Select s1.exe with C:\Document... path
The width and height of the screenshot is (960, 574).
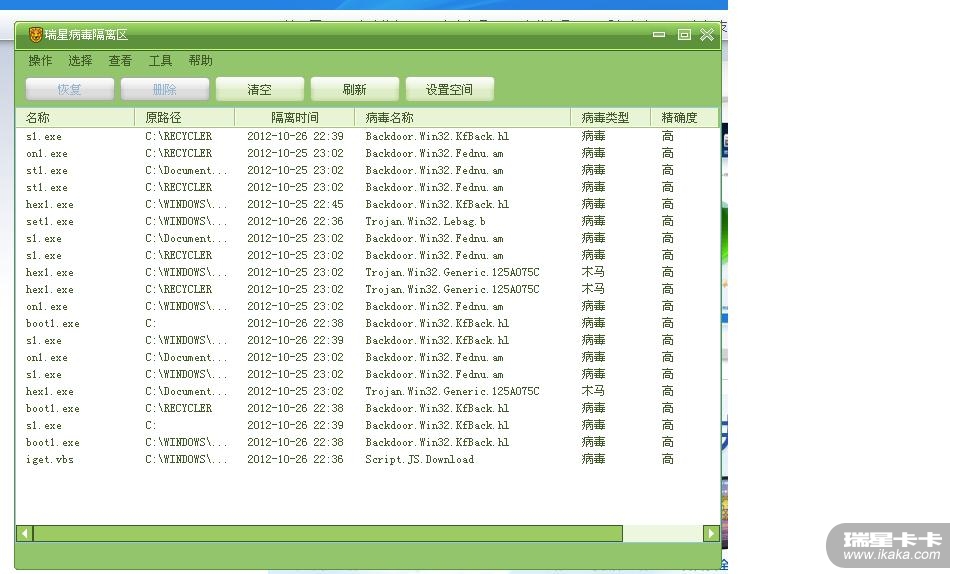pyautogui.click(x=367, y=239)
